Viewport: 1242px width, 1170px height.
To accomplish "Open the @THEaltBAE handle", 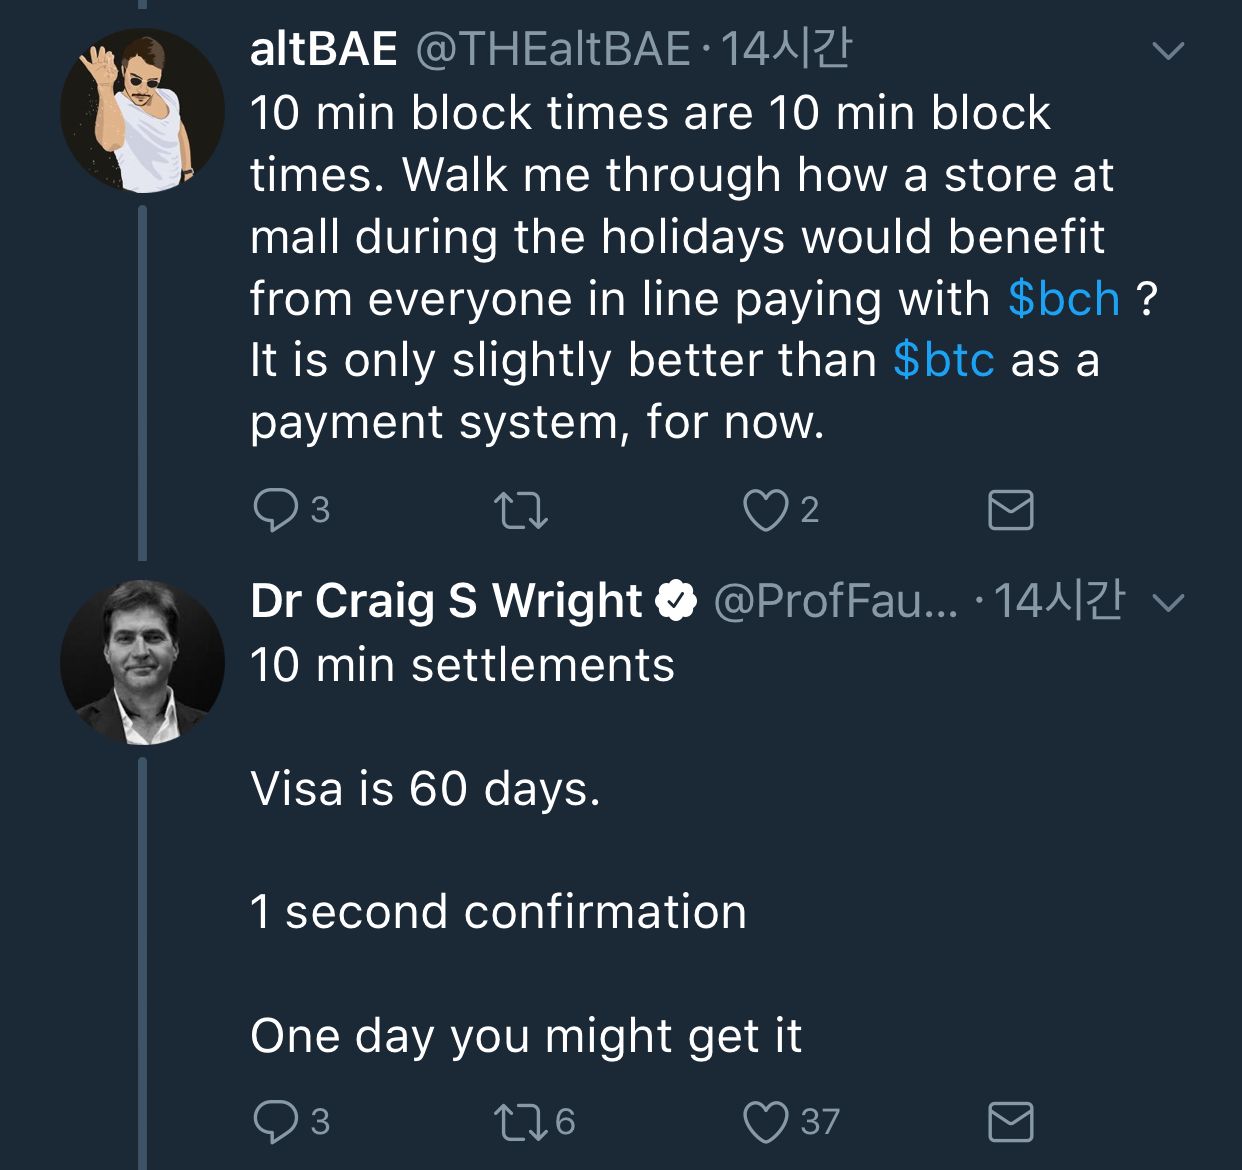I will tap(552, 49).
